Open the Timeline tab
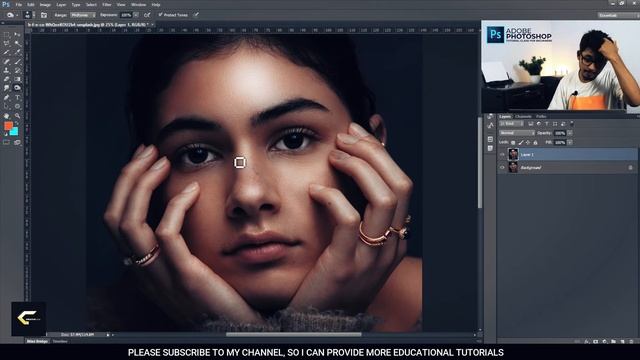 click(60, 341)
